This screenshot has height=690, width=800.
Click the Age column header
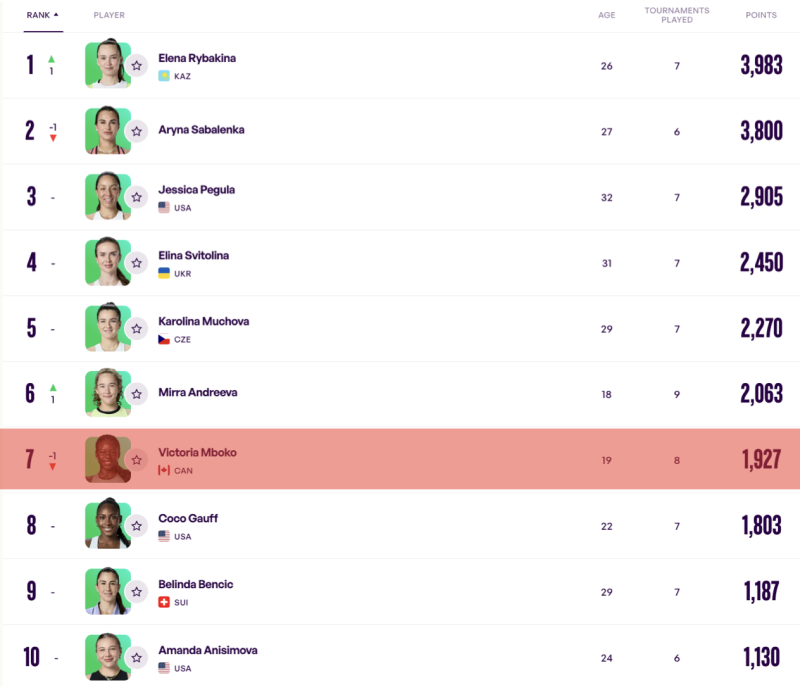tap(606, 15)
